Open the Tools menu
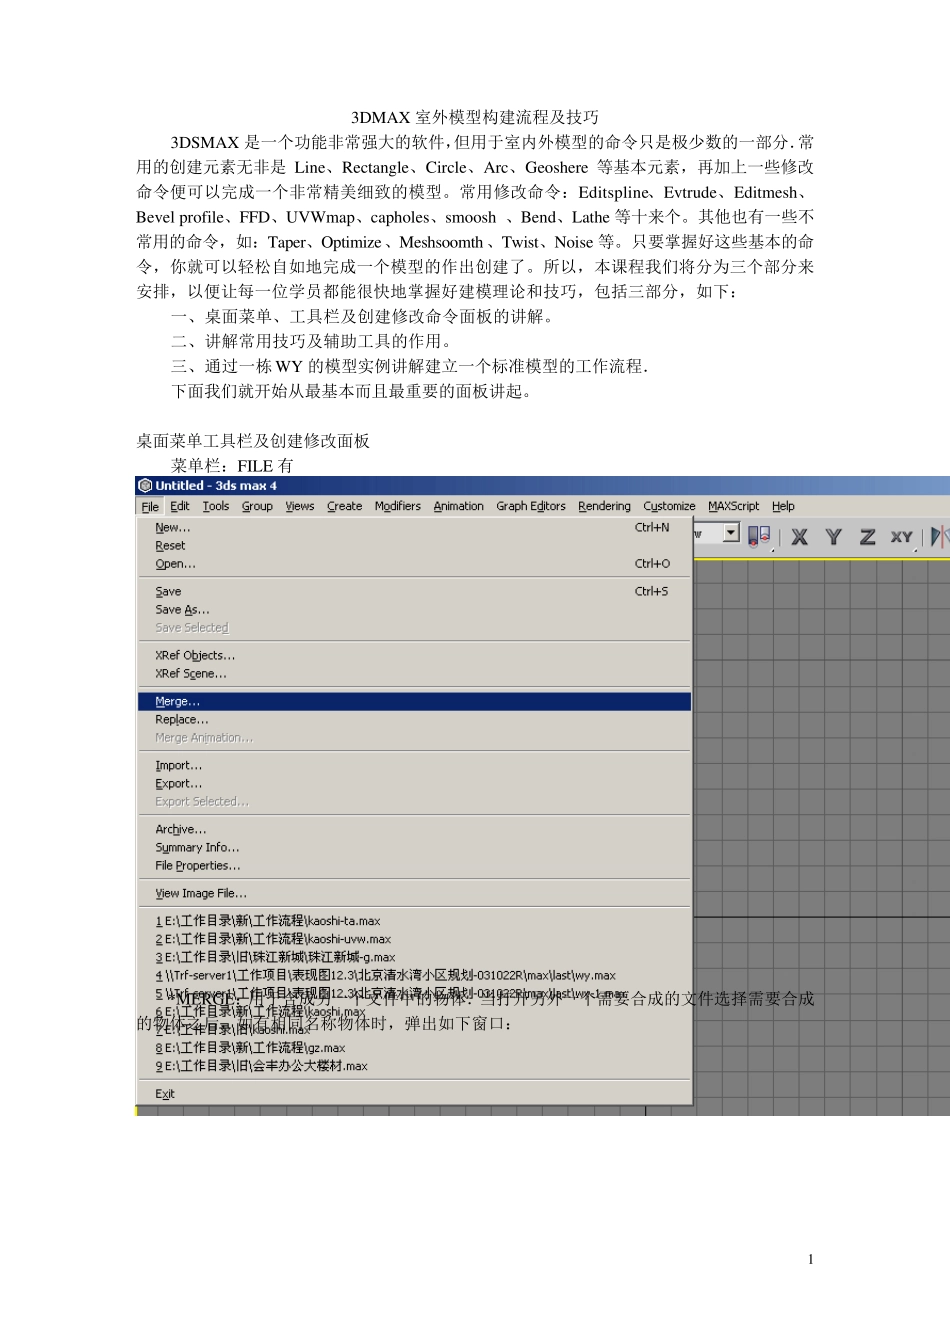Screen dimensions: 950x1344 point(216,506)
